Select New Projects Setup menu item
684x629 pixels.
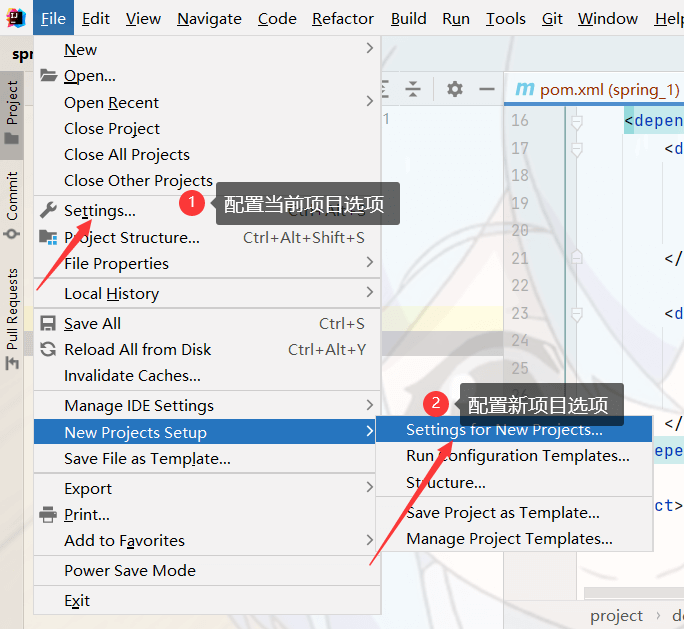205,432
